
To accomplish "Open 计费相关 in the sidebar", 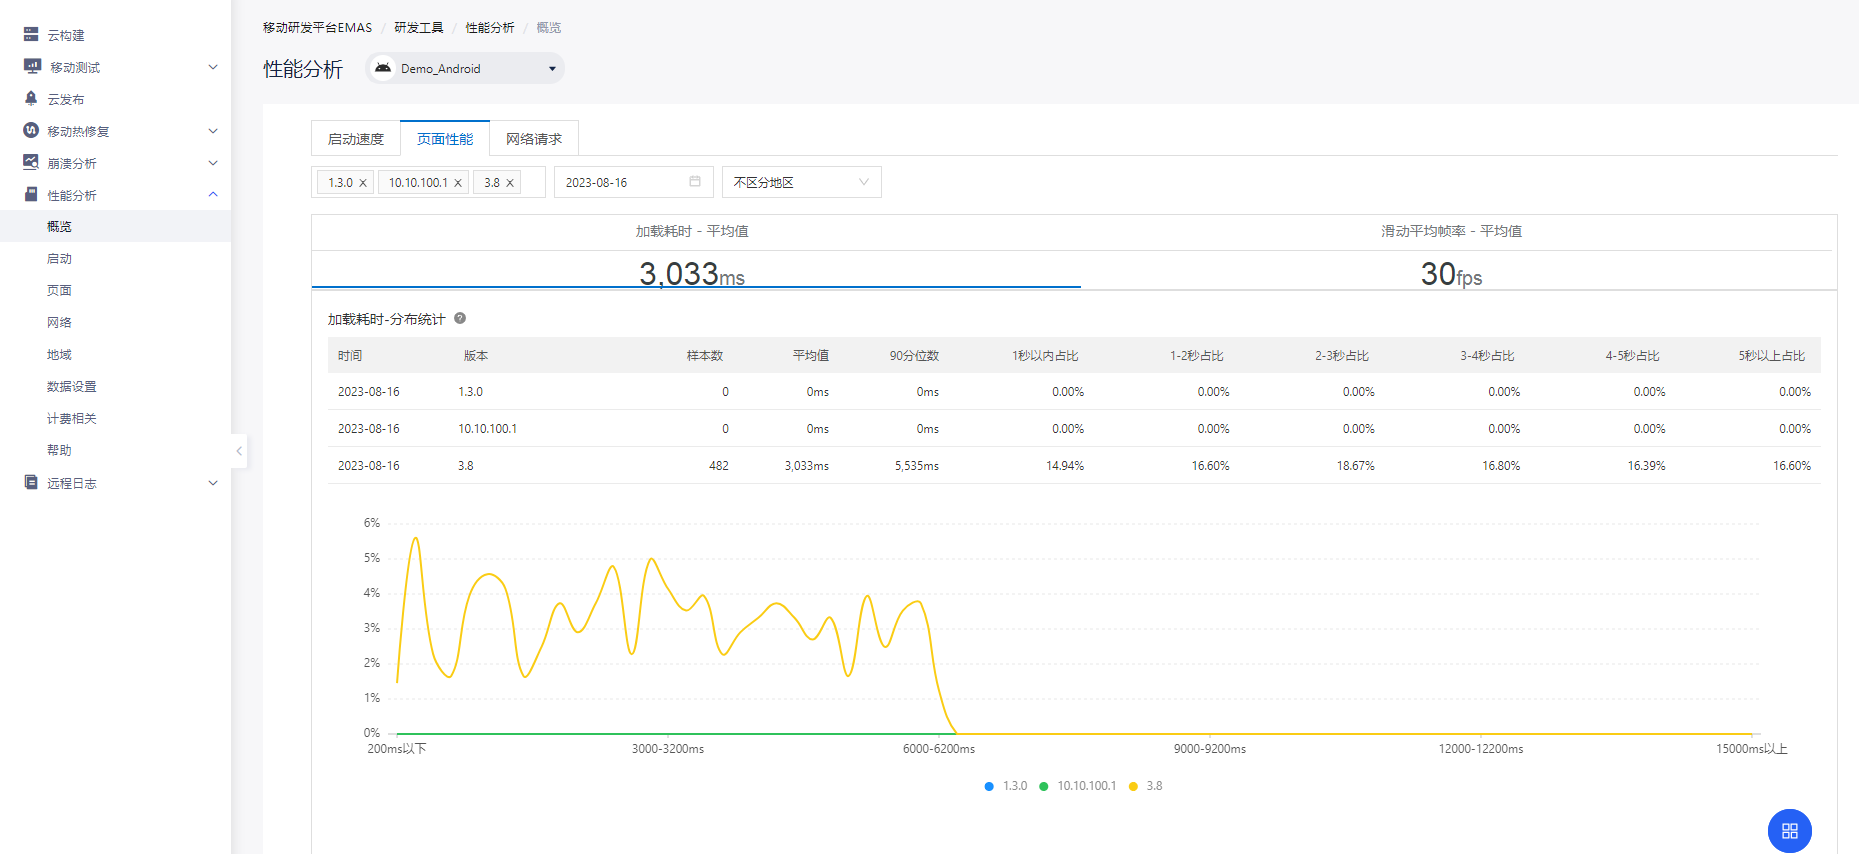I will (x=72, y=418).
